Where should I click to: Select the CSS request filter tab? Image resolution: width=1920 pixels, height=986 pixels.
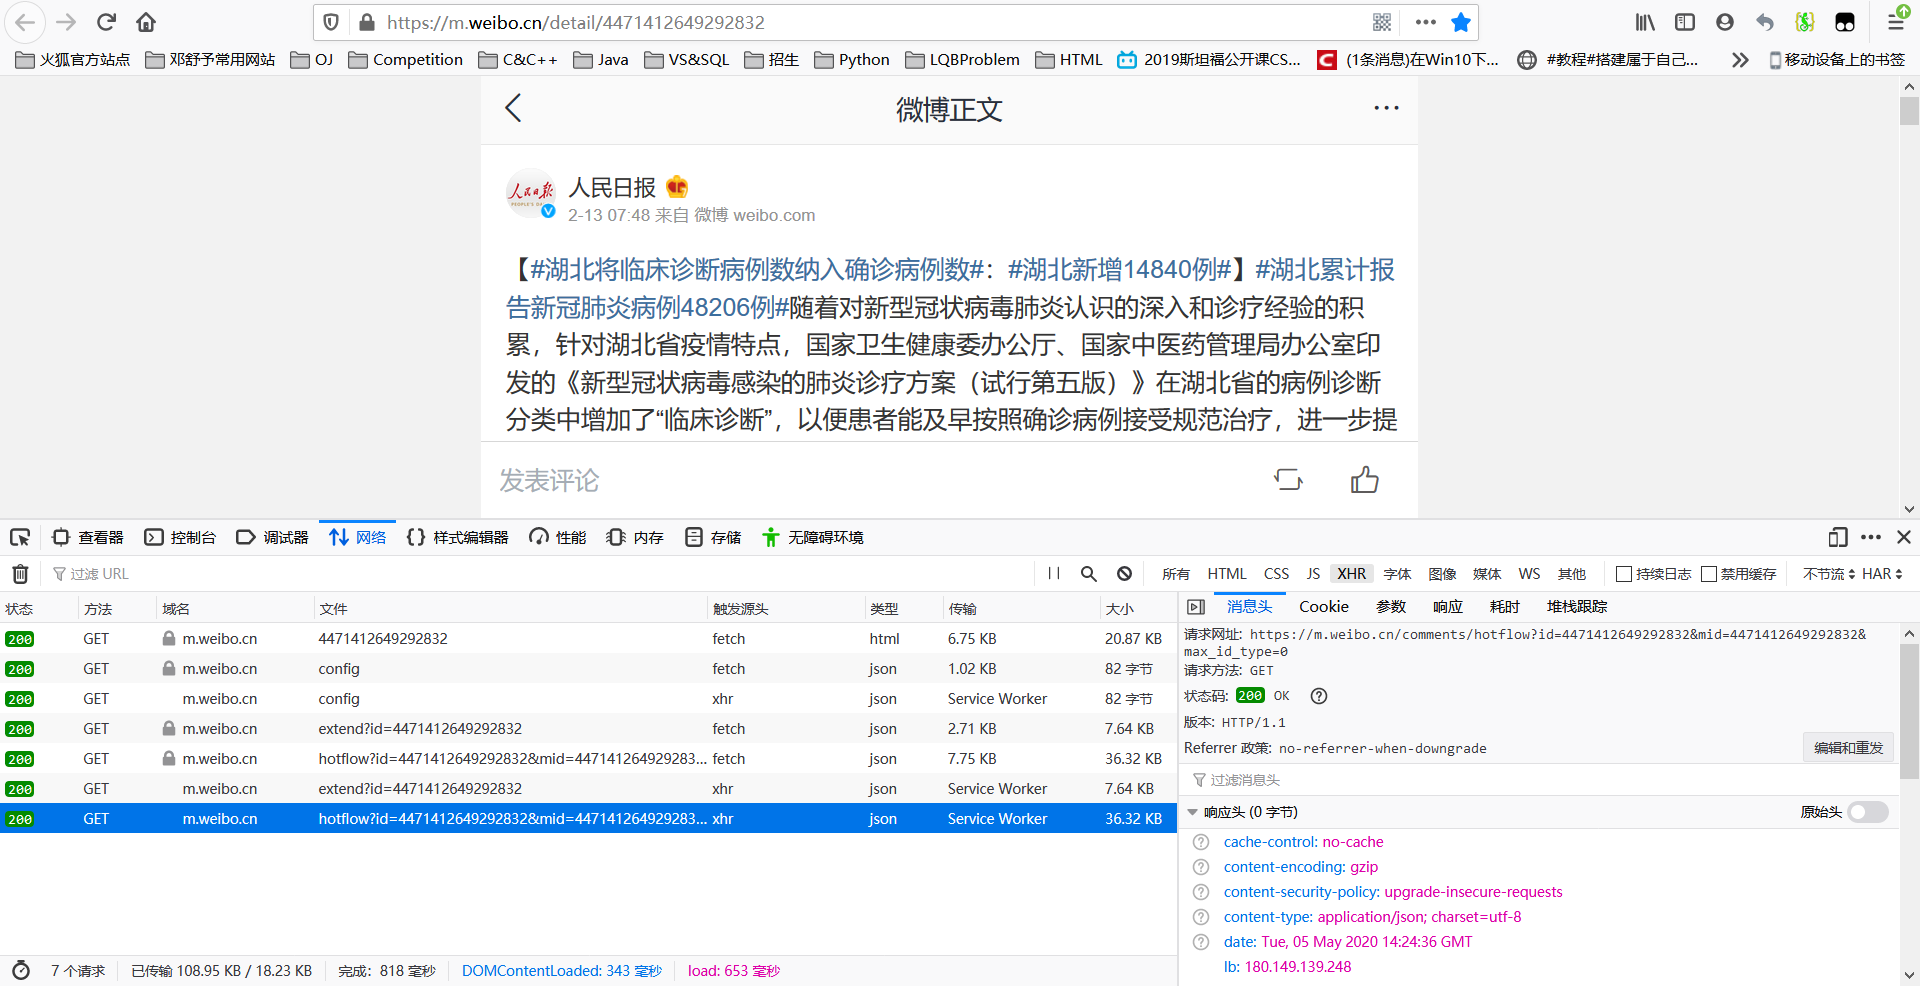coord(1276,573)
